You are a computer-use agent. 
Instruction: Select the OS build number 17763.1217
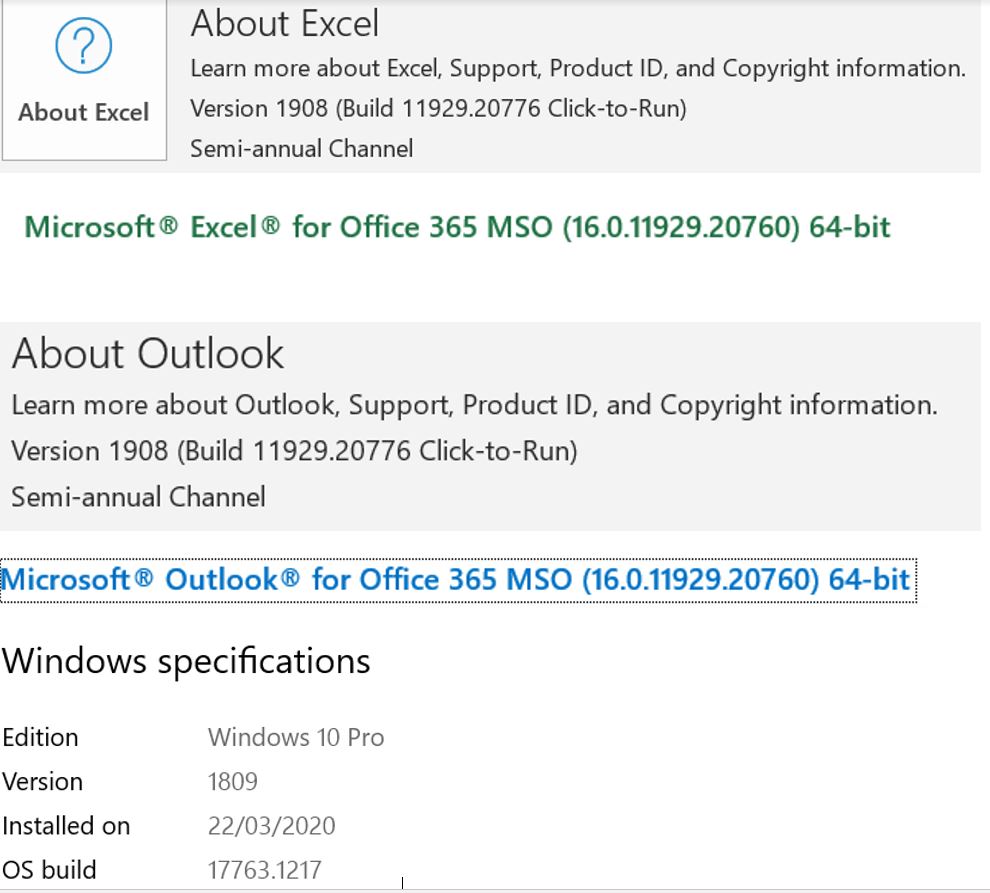265,870
